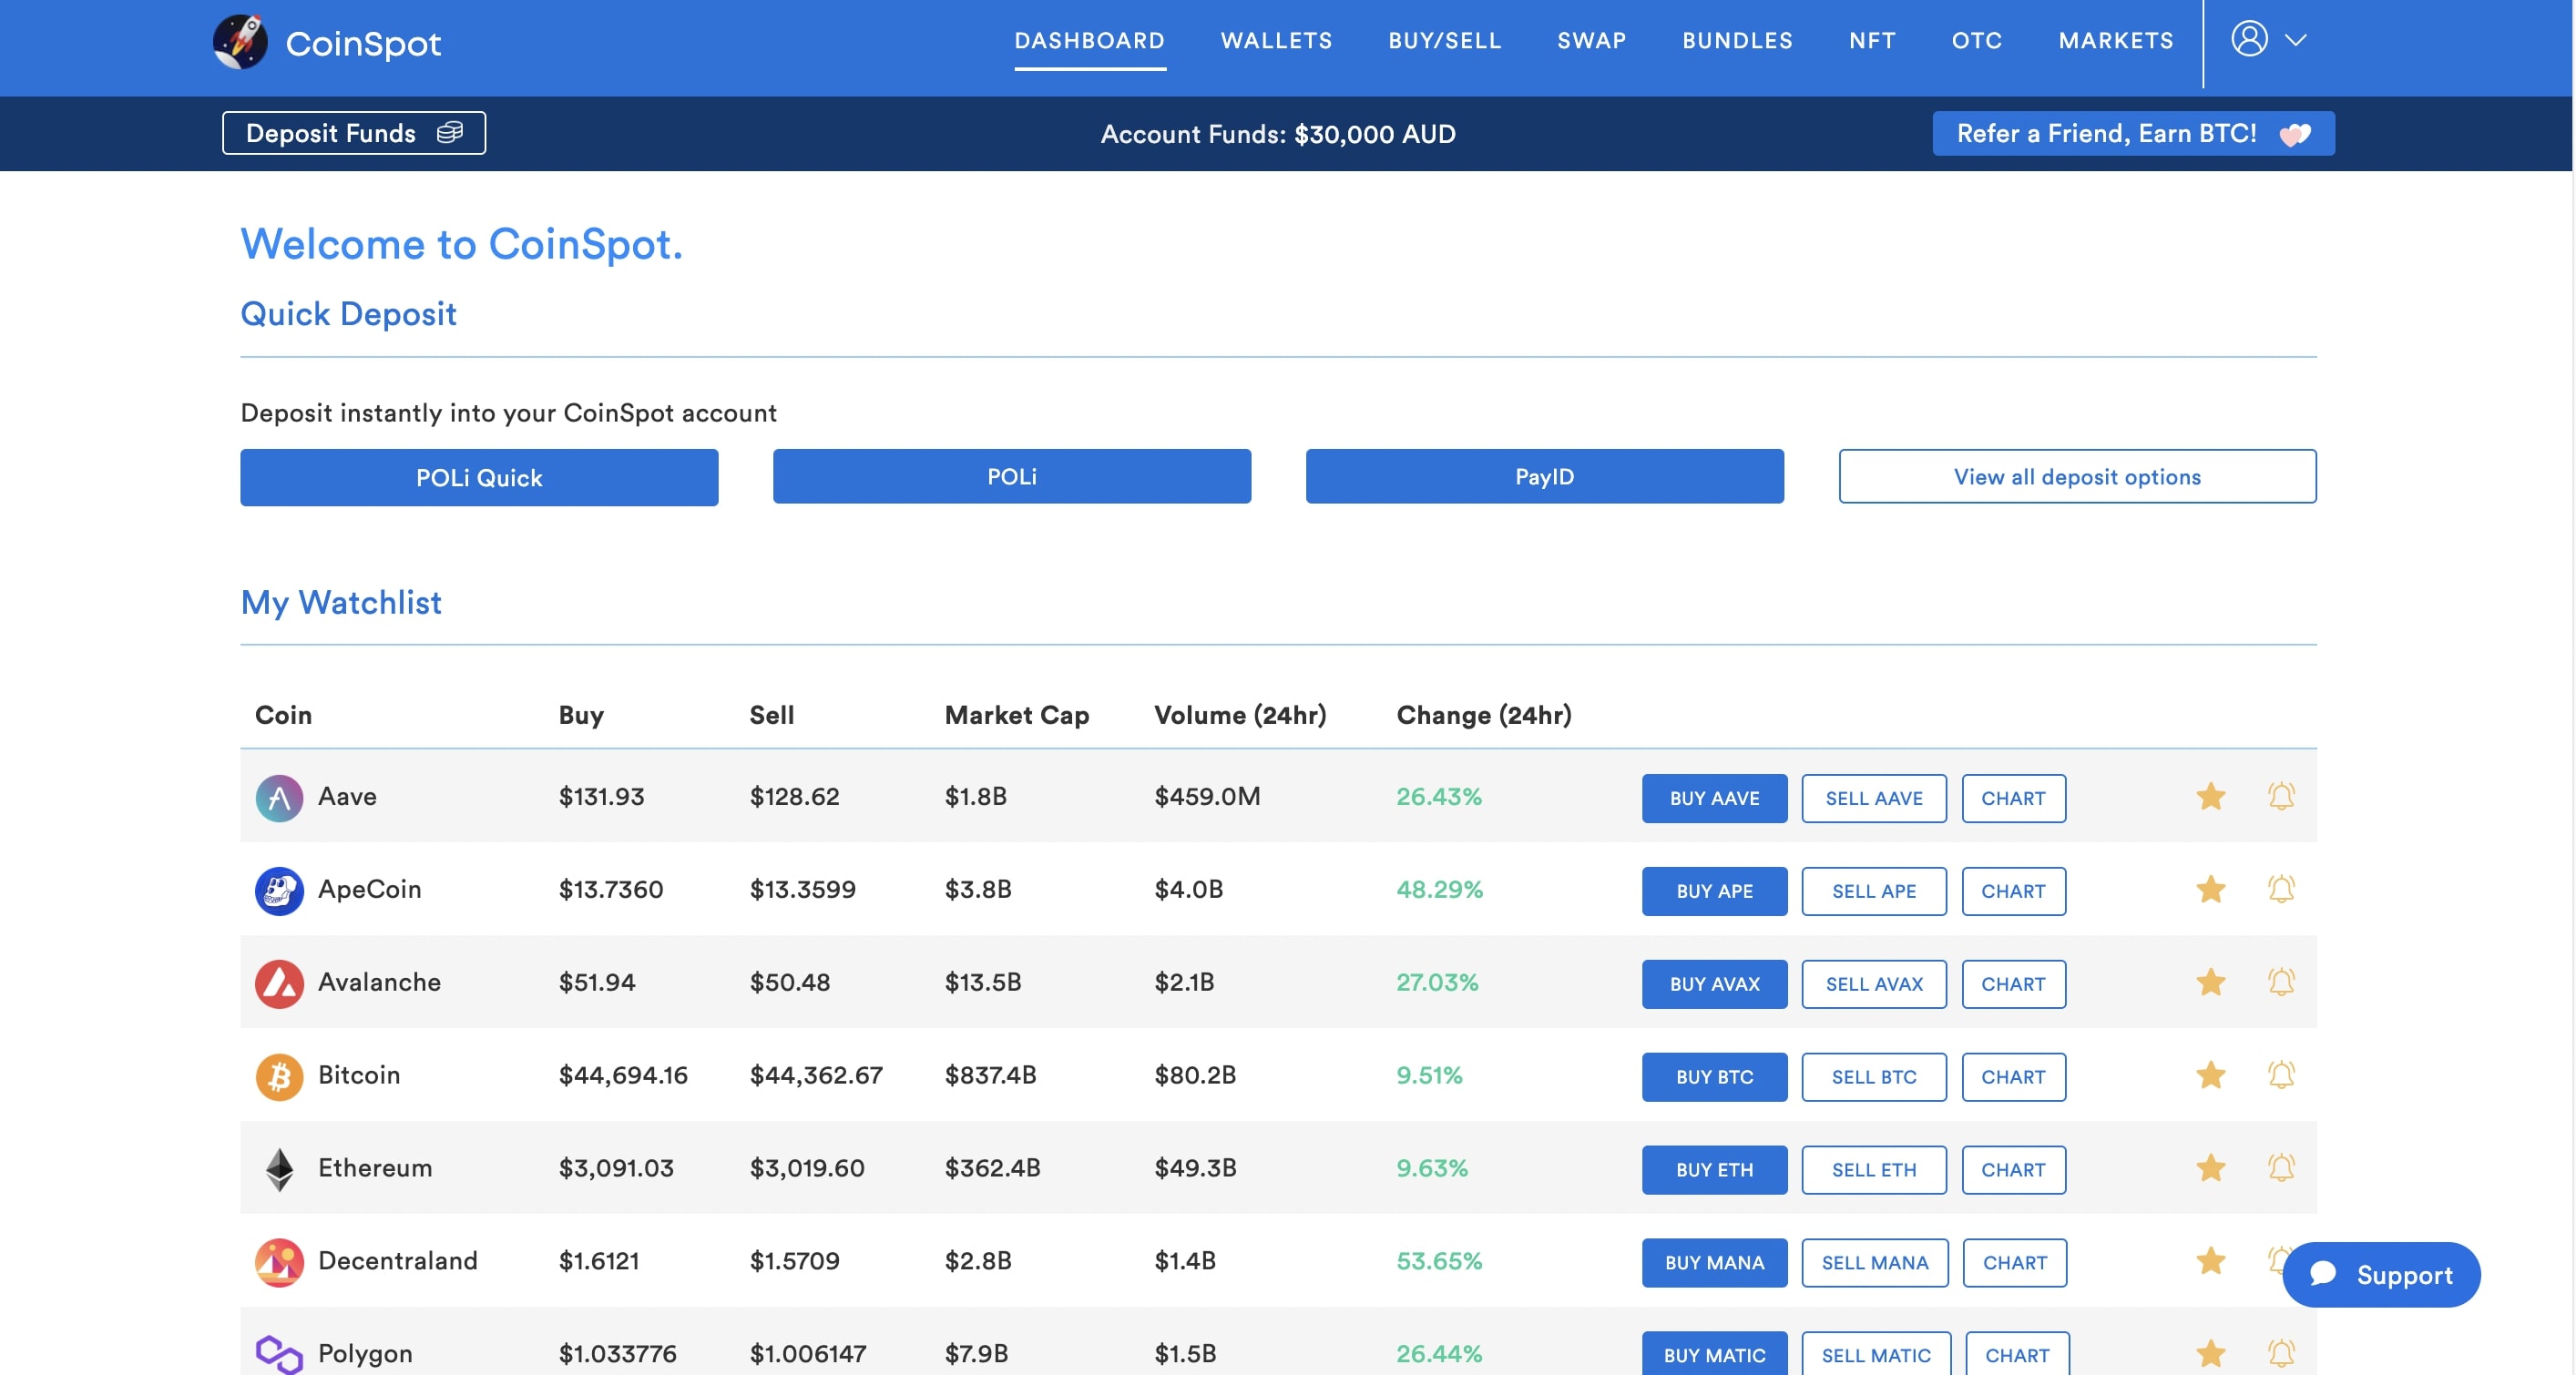Click SELL APE
Screen dimensions: 2576x1375
click(1874, 891)
